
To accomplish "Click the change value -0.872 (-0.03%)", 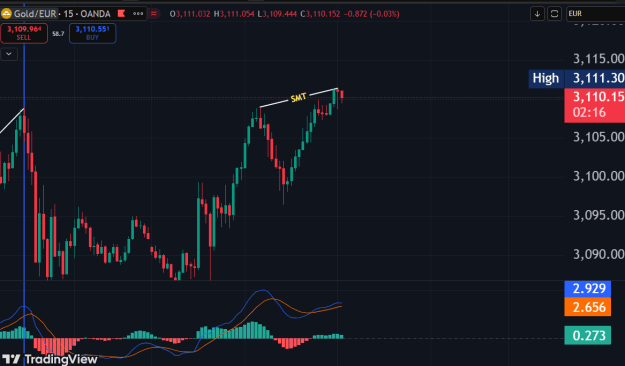I will pos(371,14).
